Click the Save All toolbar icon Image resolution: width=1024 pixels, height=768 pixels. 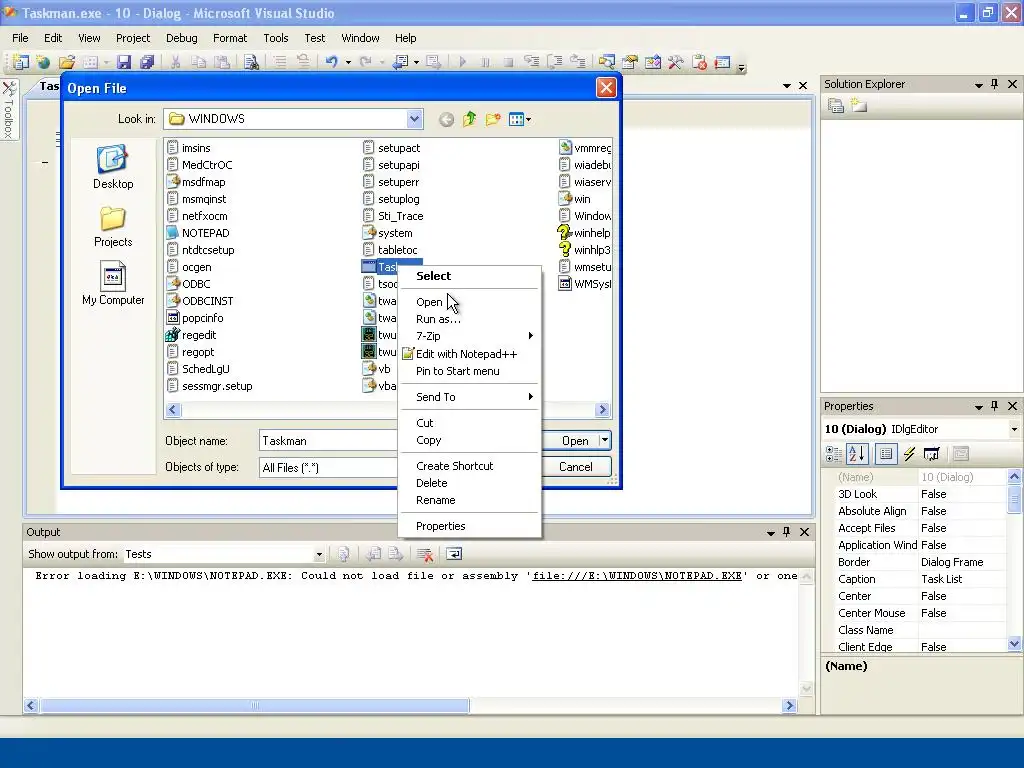pos(147,62)
